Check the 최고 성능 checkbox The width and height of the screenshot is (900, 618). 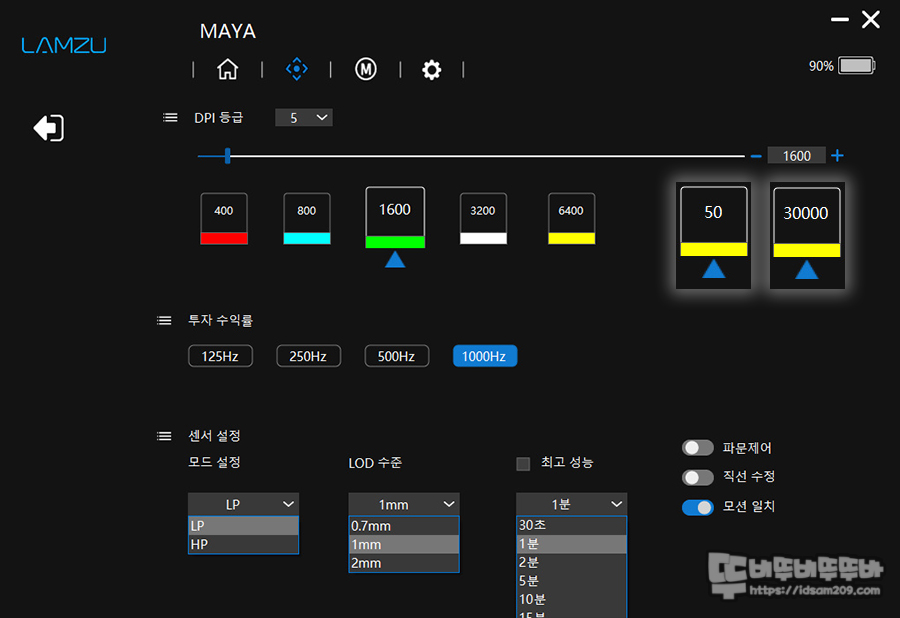(x=523, y=464)
